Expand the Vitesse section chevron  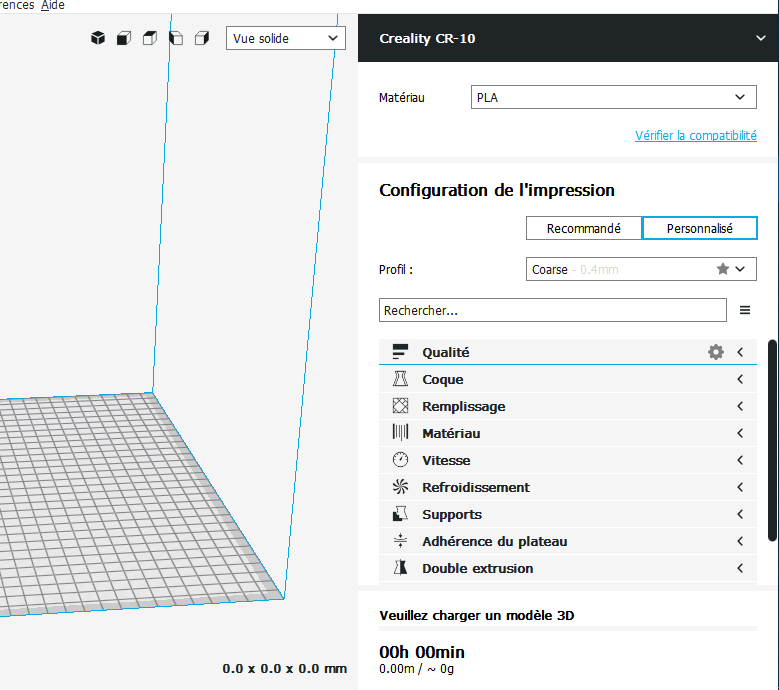pyautogui.click(x=740, y=460)
